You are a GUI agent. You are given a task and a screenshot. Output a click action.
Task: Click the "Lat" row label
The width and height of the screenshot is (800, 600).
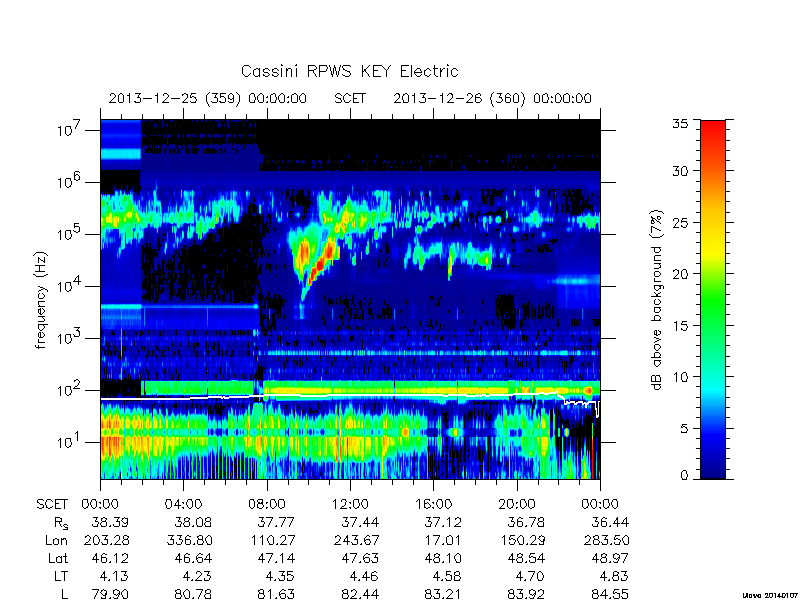click(x=58, y=558)
